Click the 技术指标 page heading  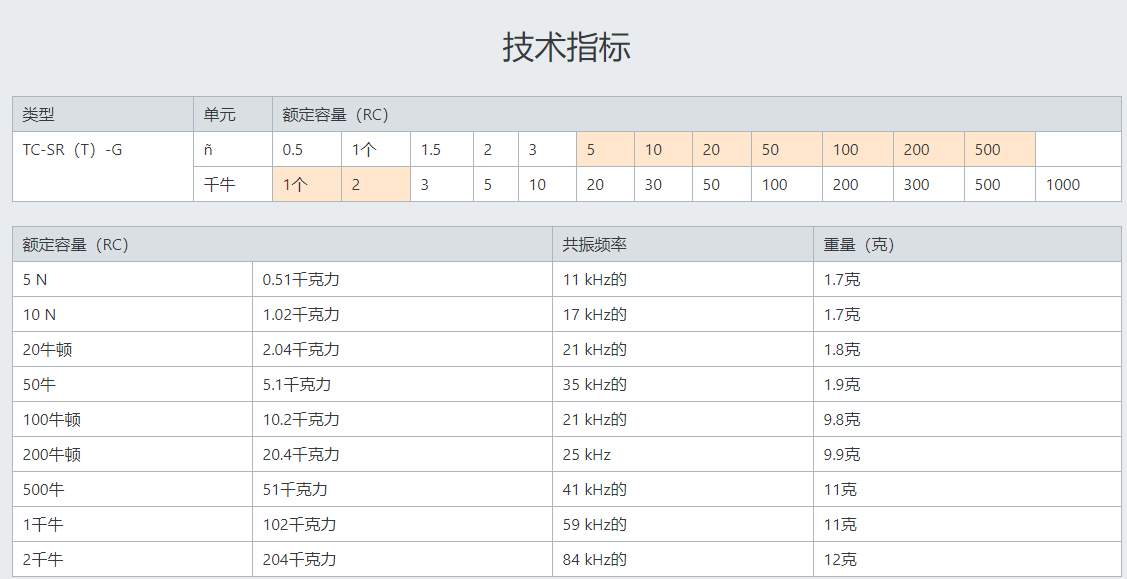(x=566, y=47)
